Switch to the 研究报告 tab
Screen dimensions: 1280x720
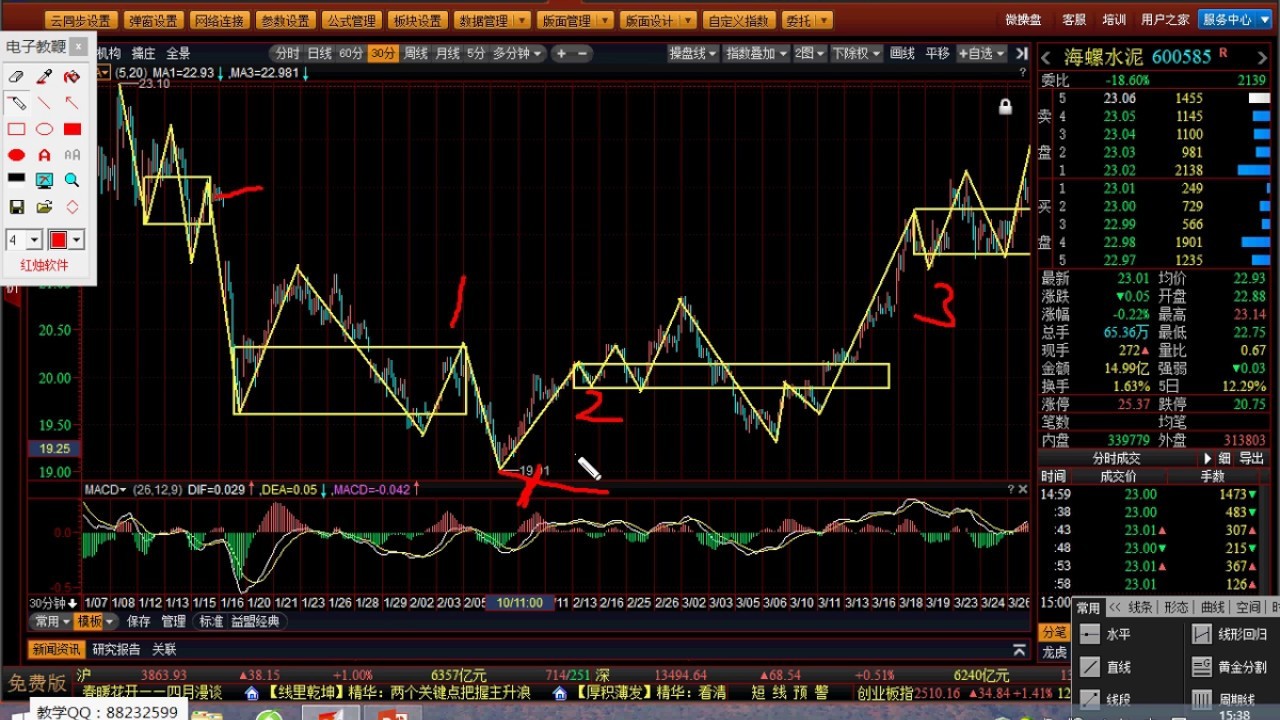120,649
